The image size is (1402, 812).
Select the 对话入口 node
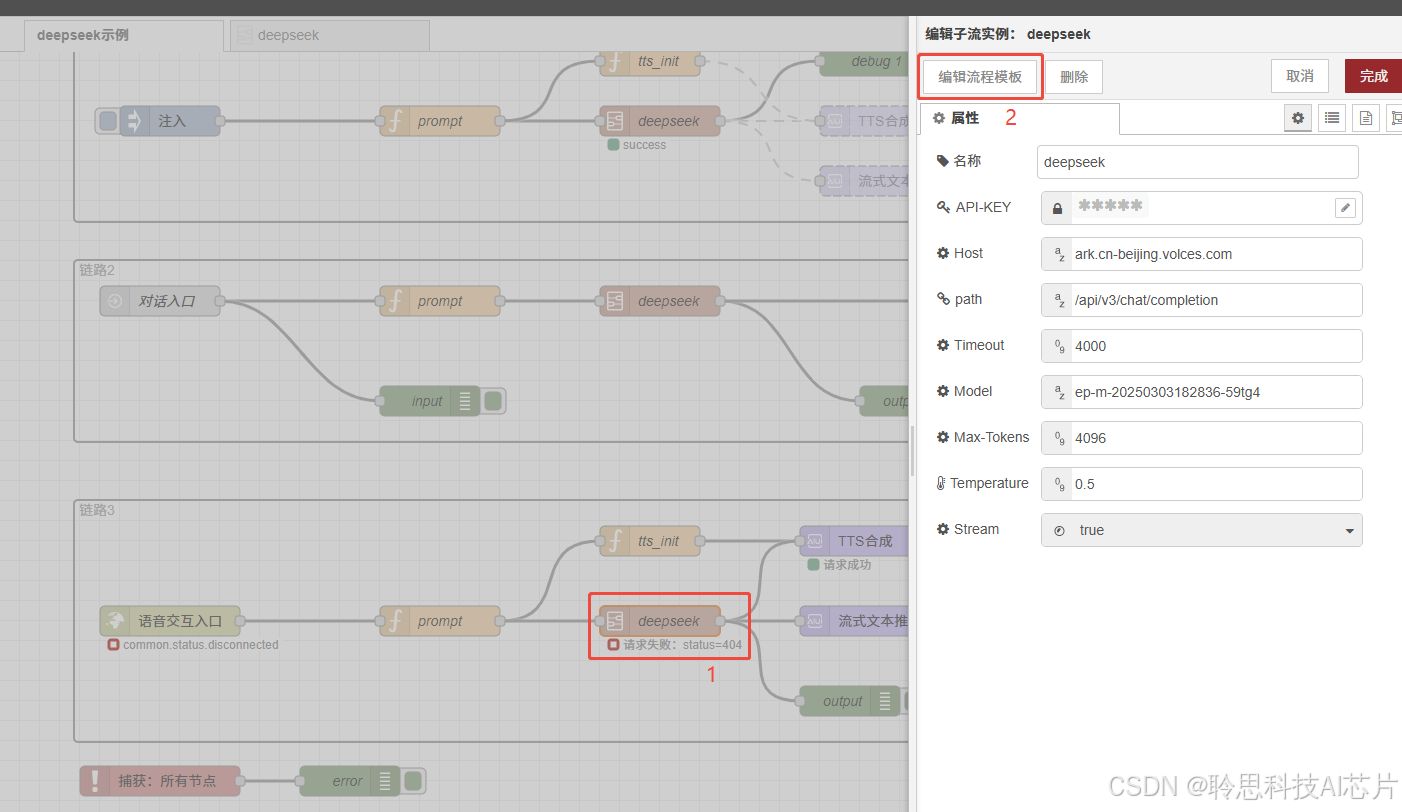(160, 301)
